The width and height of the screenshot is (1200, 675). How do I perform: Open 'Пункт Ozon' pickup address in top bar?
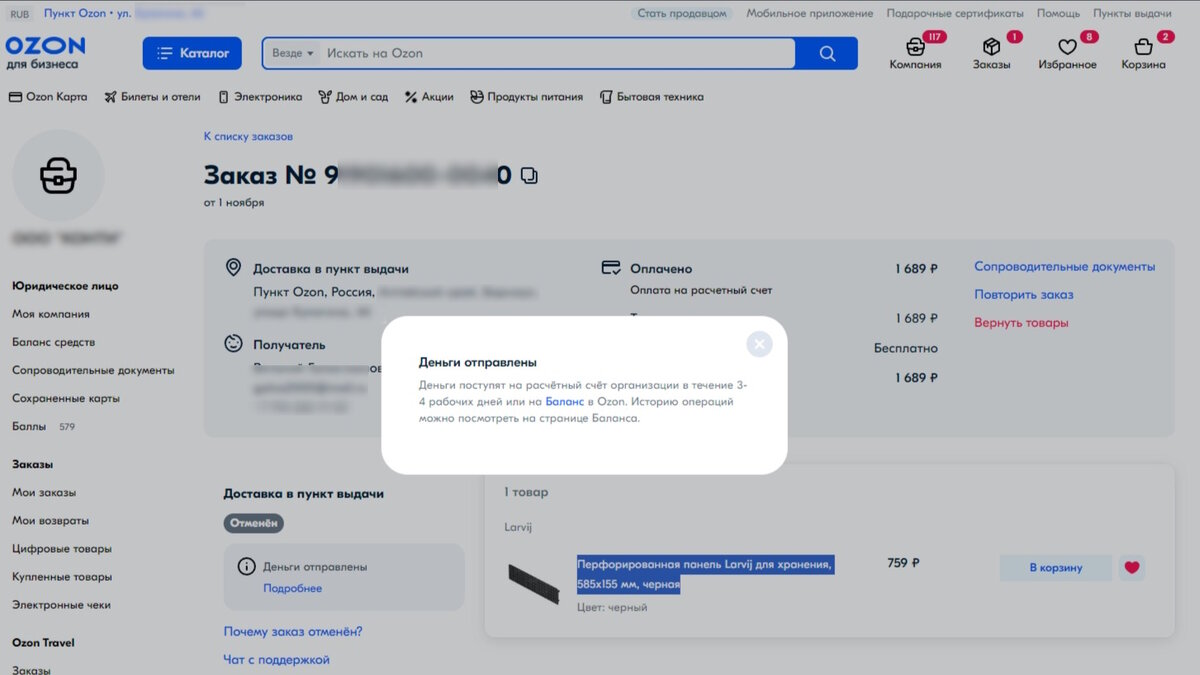[x=124, y=14]
